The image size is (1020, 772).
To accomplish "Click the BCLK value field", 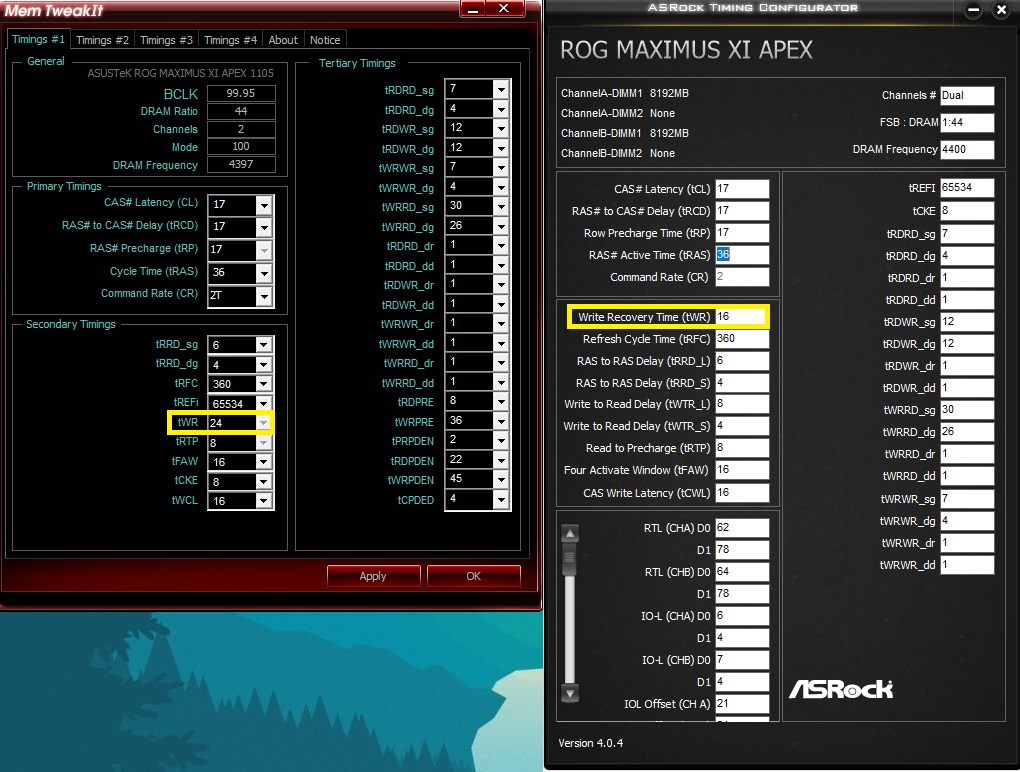I will point(241,93).
